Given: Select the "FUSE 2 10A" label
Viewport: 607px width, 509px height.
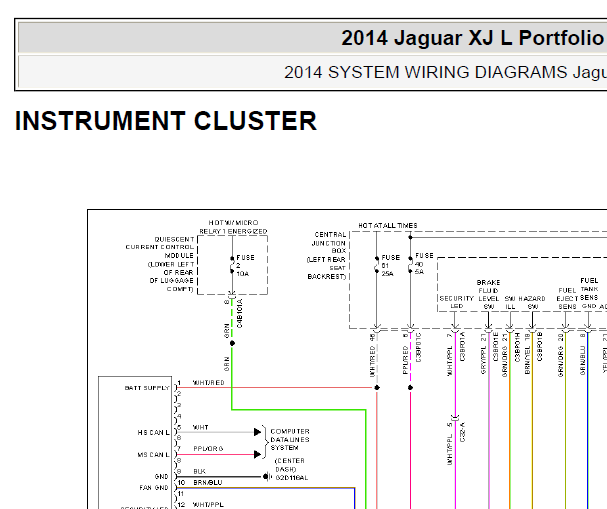Looking at the screenshot, I should tap(245, 266).
